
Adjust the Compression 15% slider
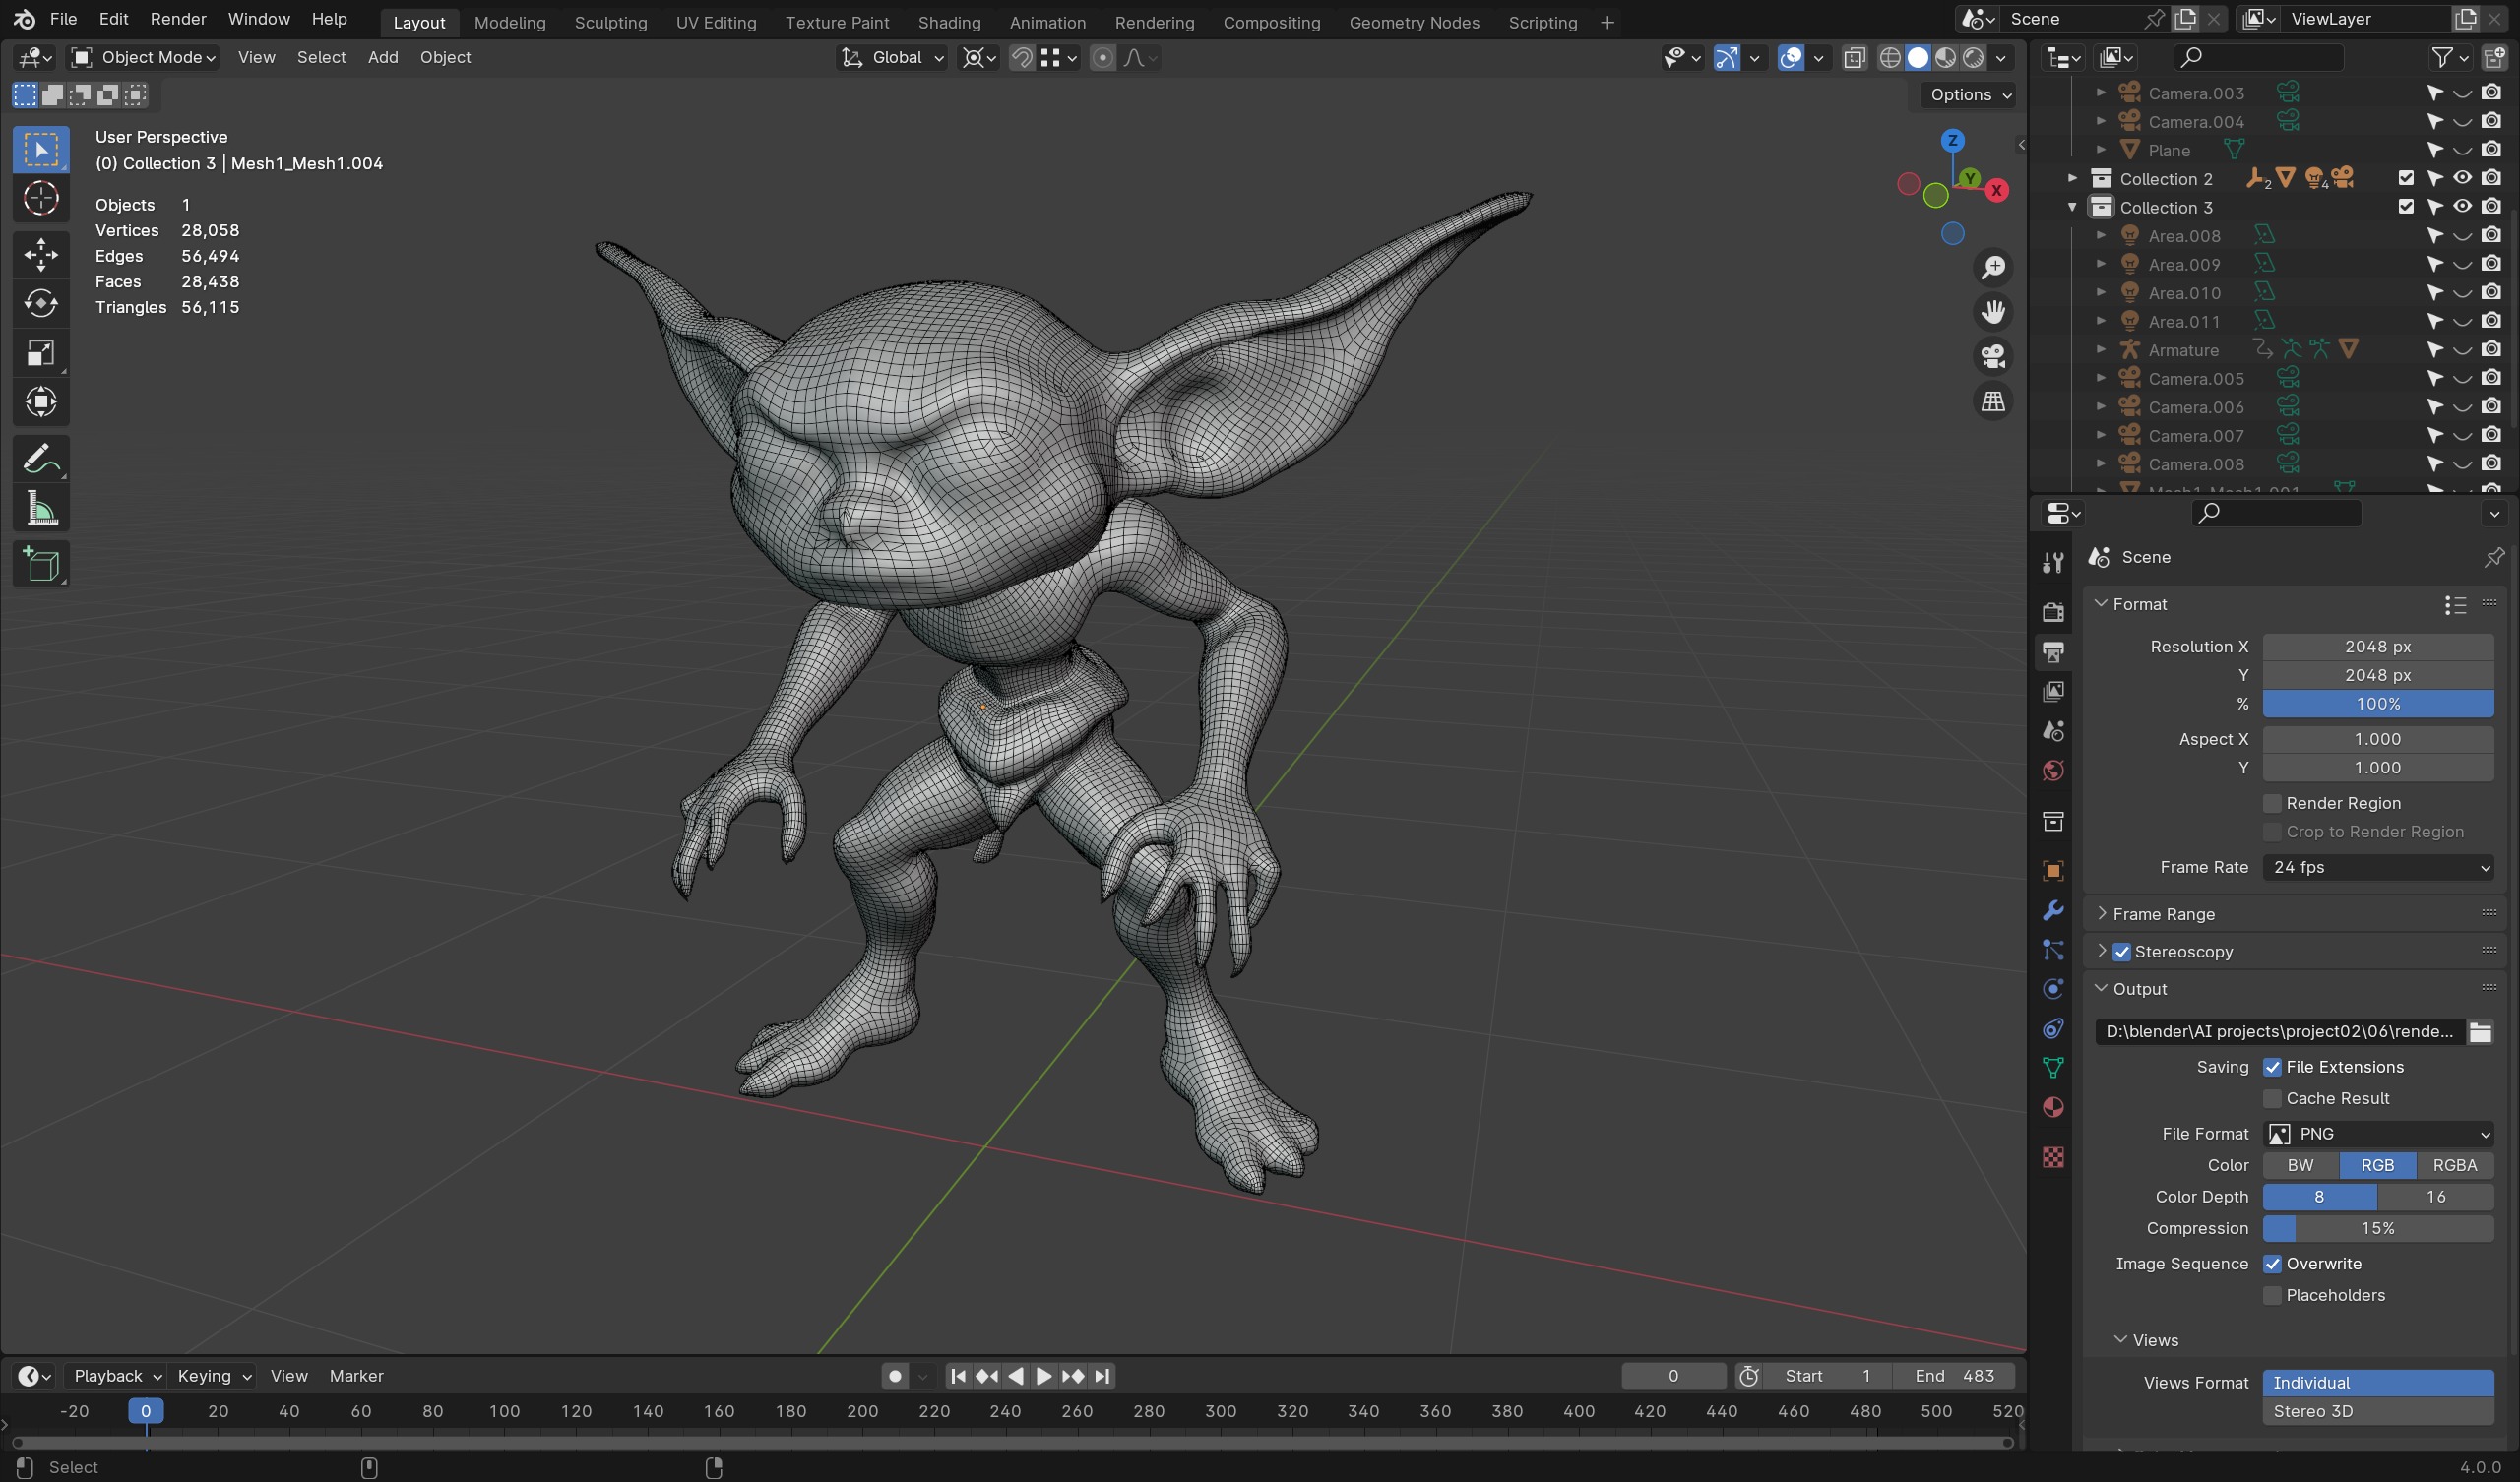point(2378,1229)
